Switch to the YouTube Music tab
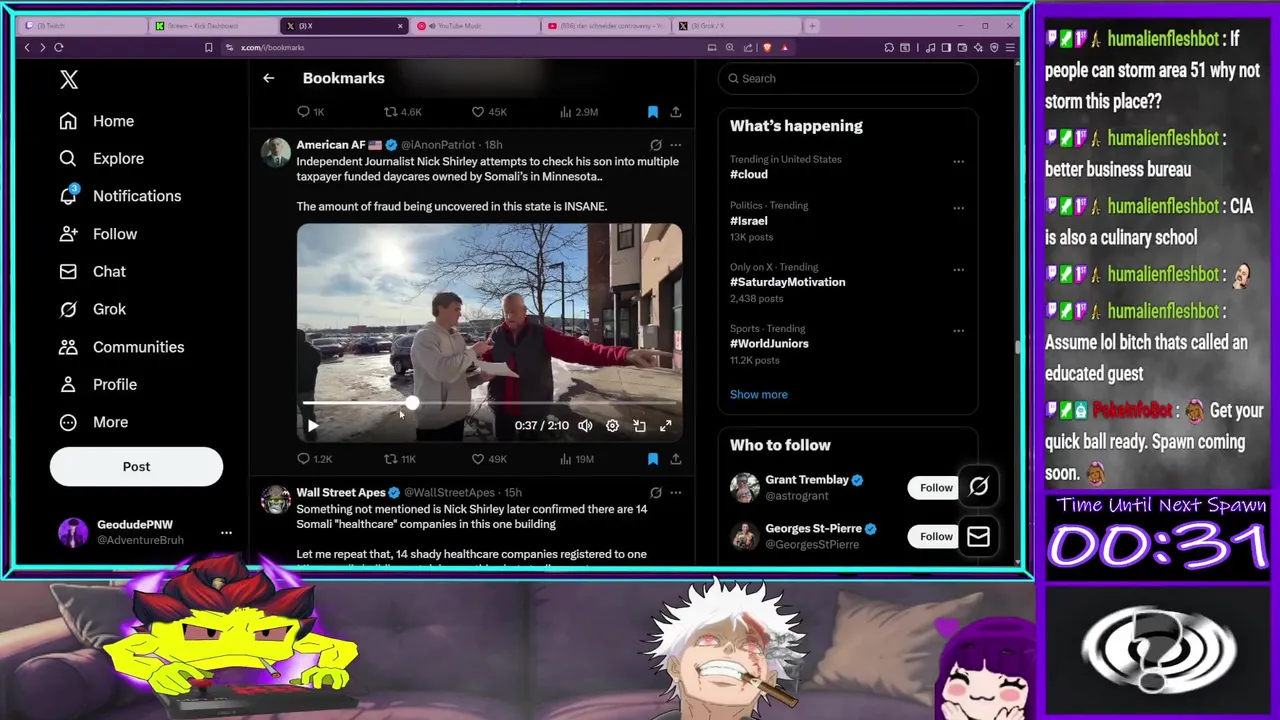The image size is (1280, 720). click(x=475, y=26)
